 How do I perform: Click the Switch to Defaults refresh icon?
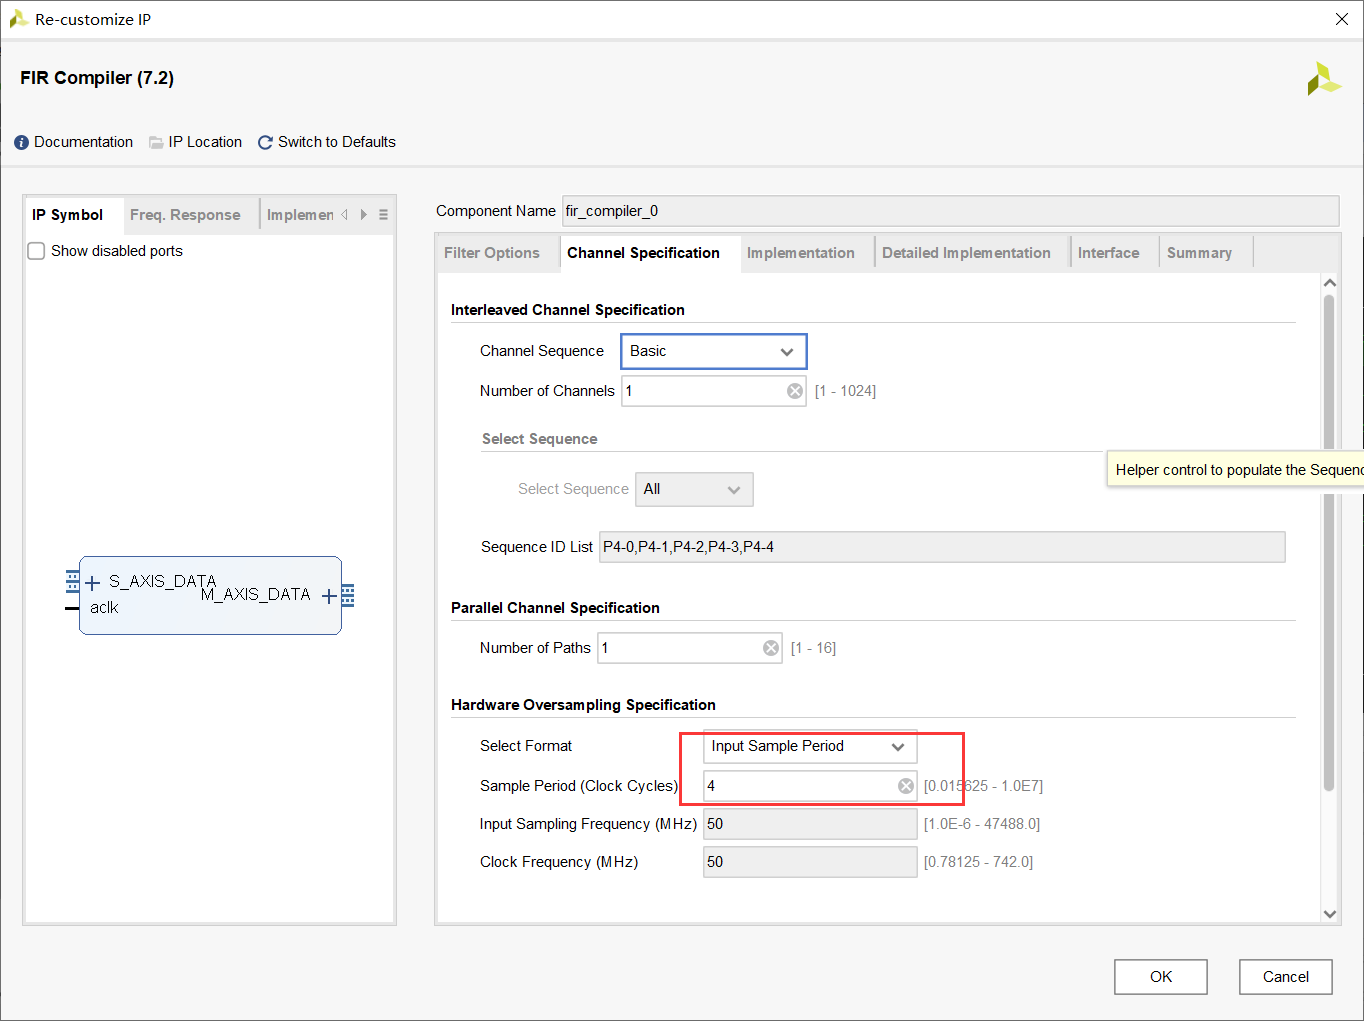pyautogui.click(x=265, y=143)
